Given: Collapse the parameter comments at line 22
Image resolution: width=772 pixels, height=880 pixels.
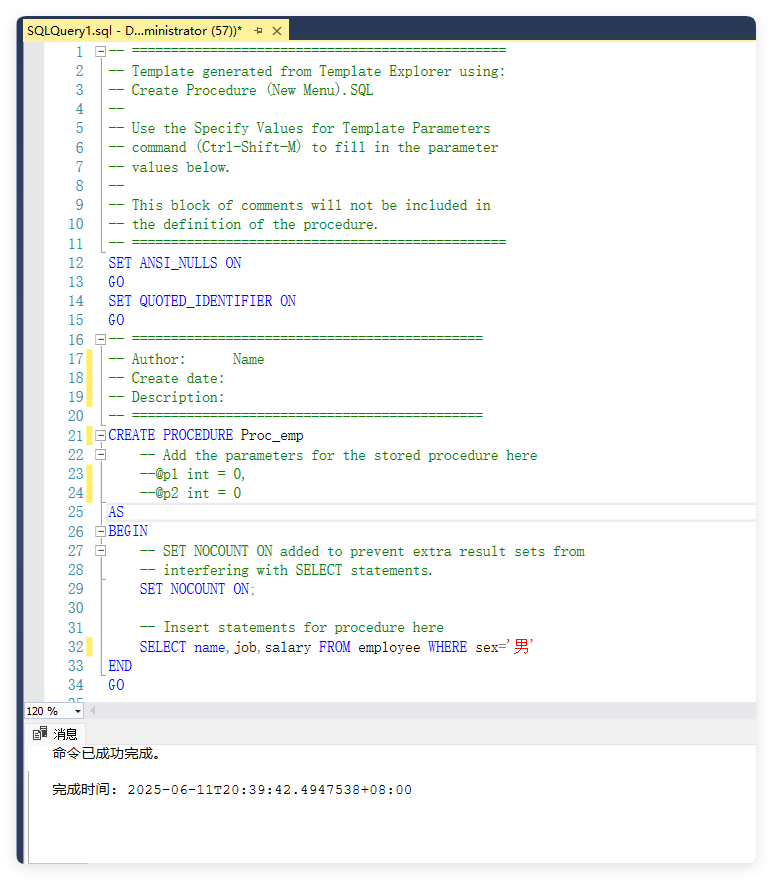Looking at the screenshot, I should pyautogui.click(x=100, y=455).
